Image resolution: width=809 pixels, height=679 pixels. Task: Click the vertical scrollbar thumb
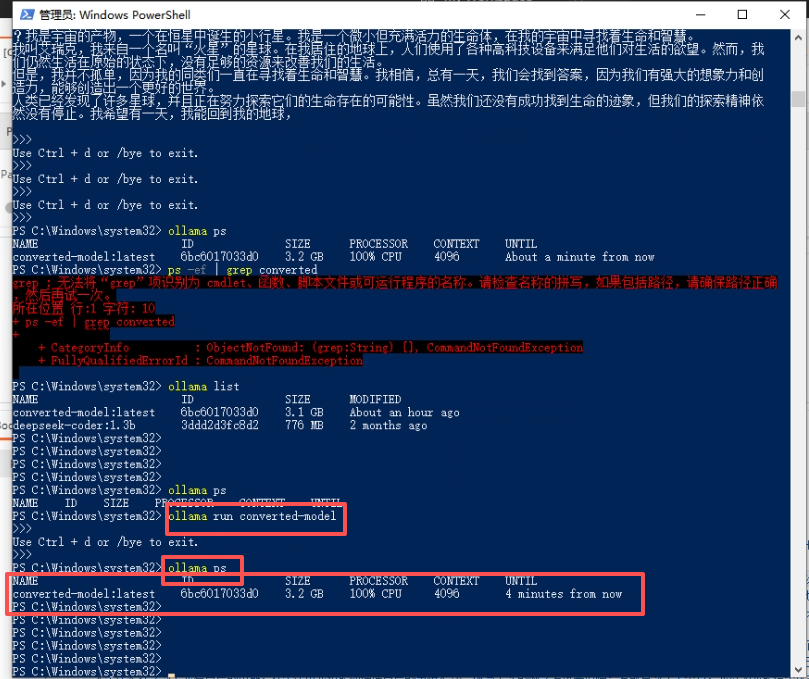[x=798, y=99]
